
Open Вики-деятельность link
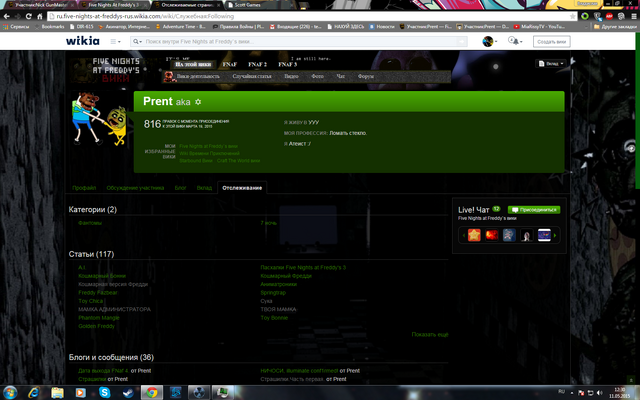[198, 76]
